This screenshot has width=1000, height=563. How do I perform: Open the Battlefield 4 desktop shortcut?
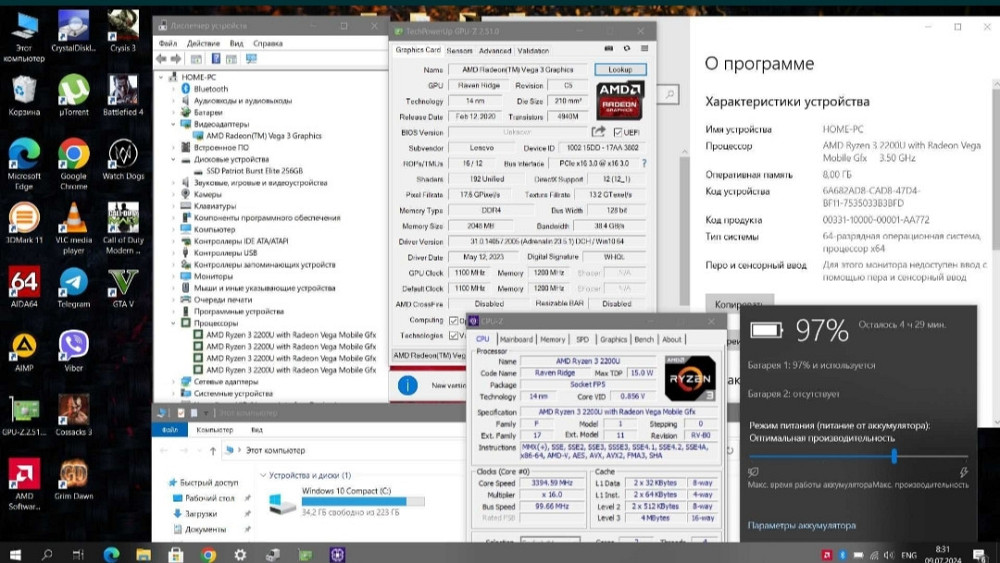(x=123, y=95)
